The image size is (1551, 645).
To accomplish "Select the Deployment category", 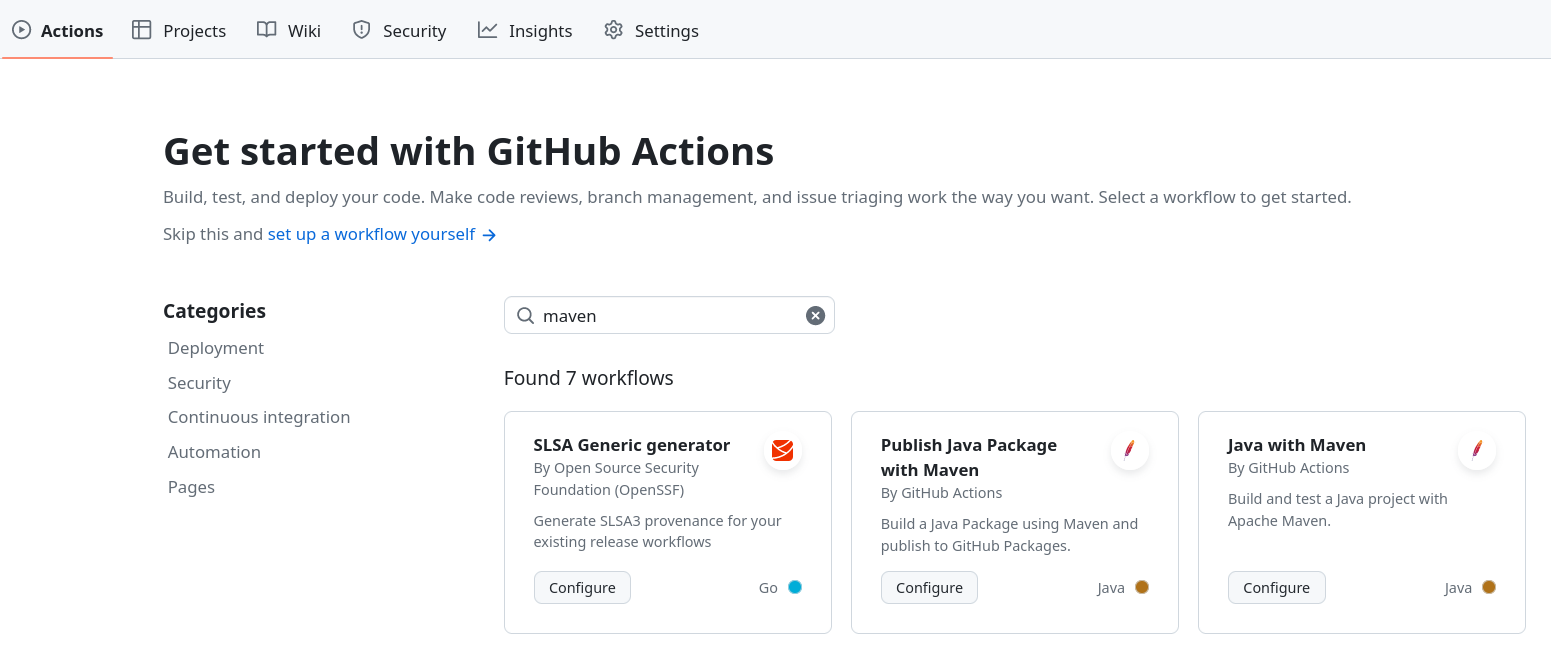I will click(216, 347).
